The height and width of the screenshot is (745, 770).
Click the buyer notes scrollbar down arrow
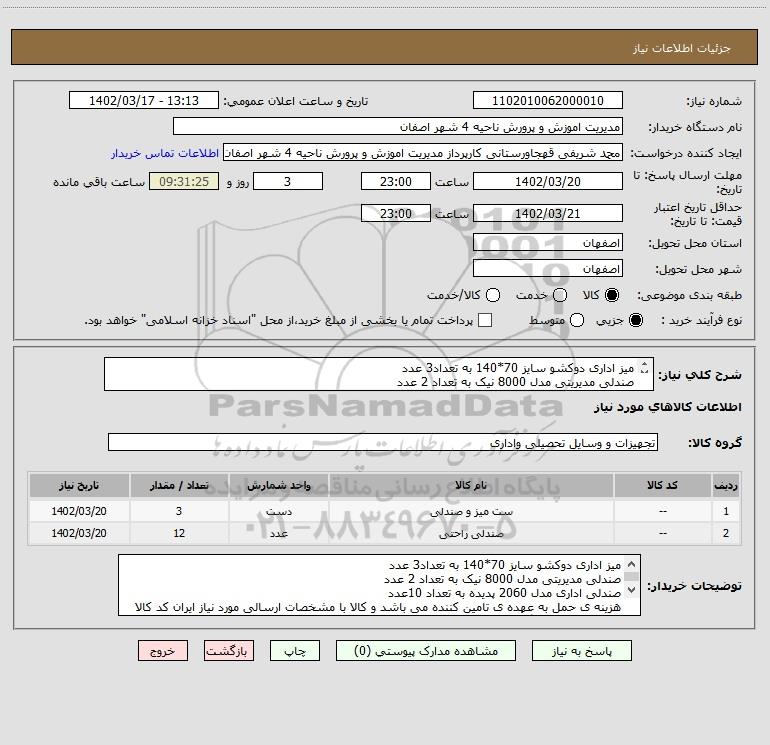632,590
